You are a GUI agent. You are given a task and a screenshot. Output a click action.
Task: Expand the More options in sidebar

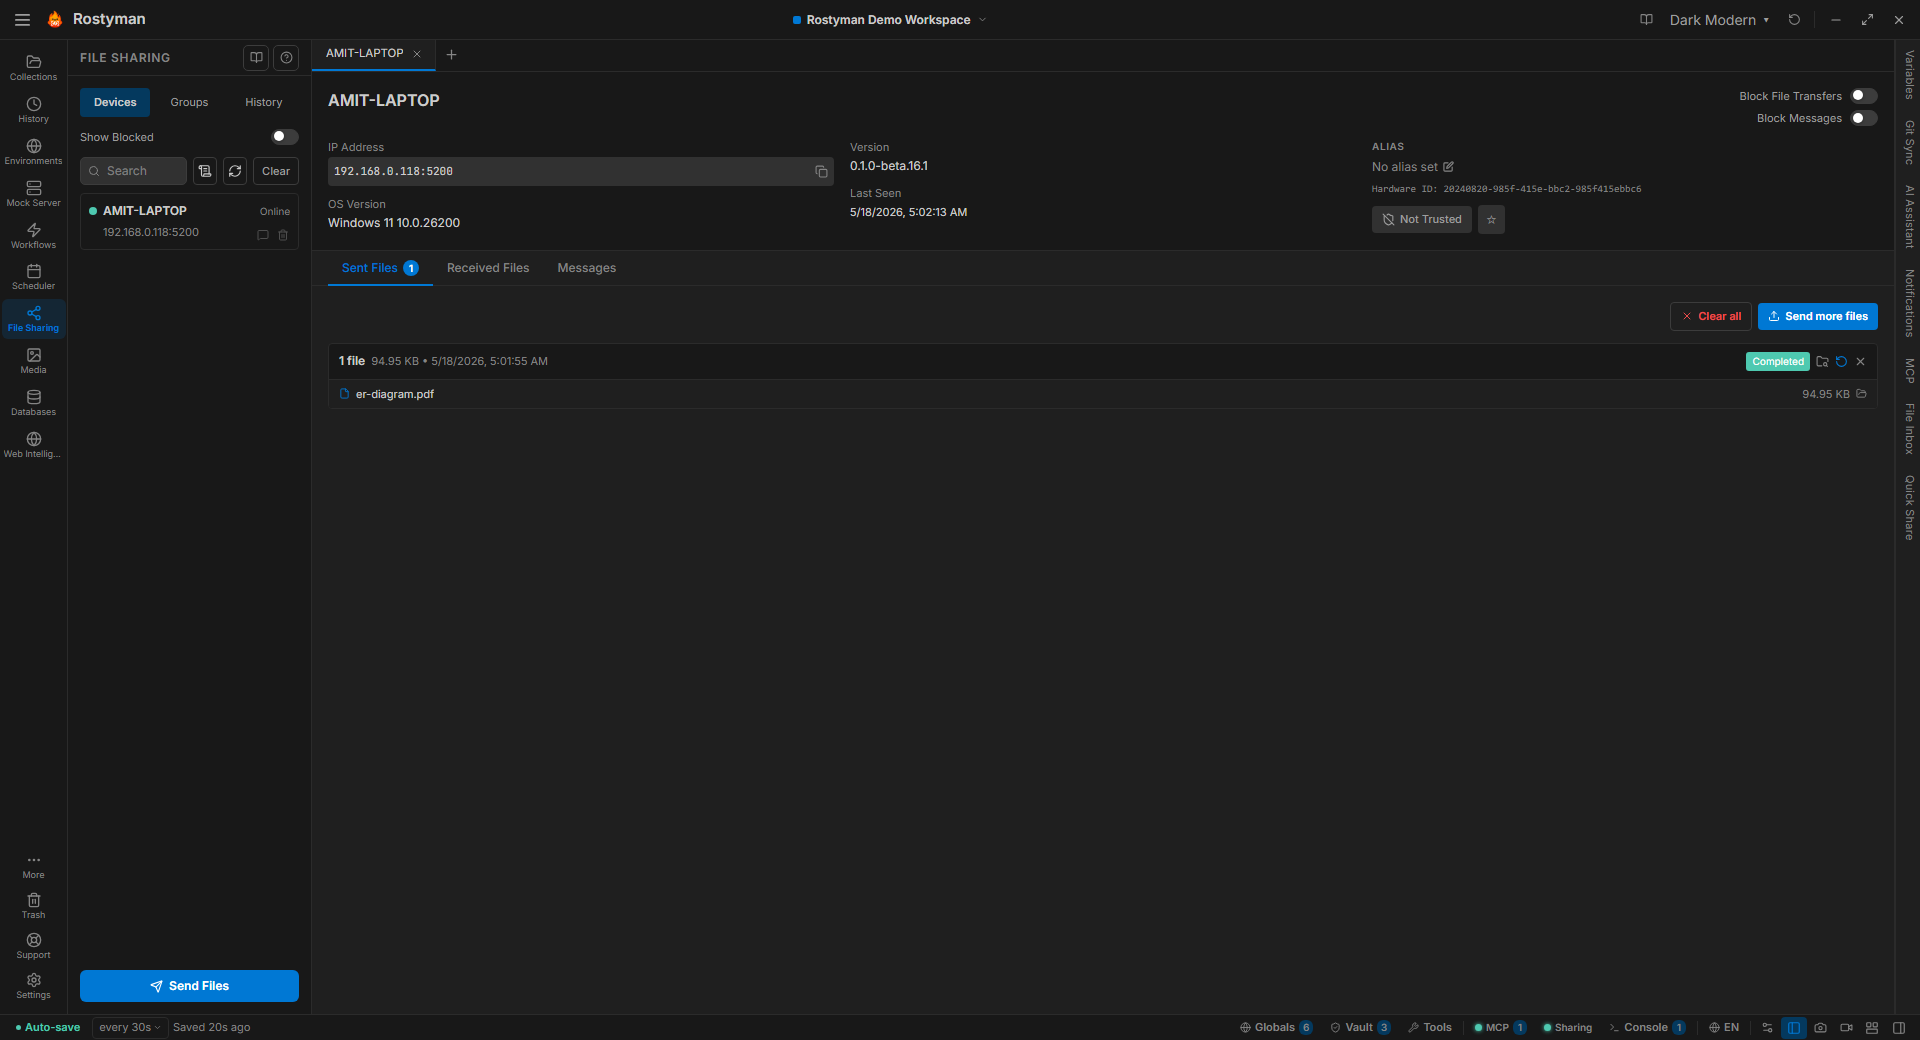coord(33,866)
